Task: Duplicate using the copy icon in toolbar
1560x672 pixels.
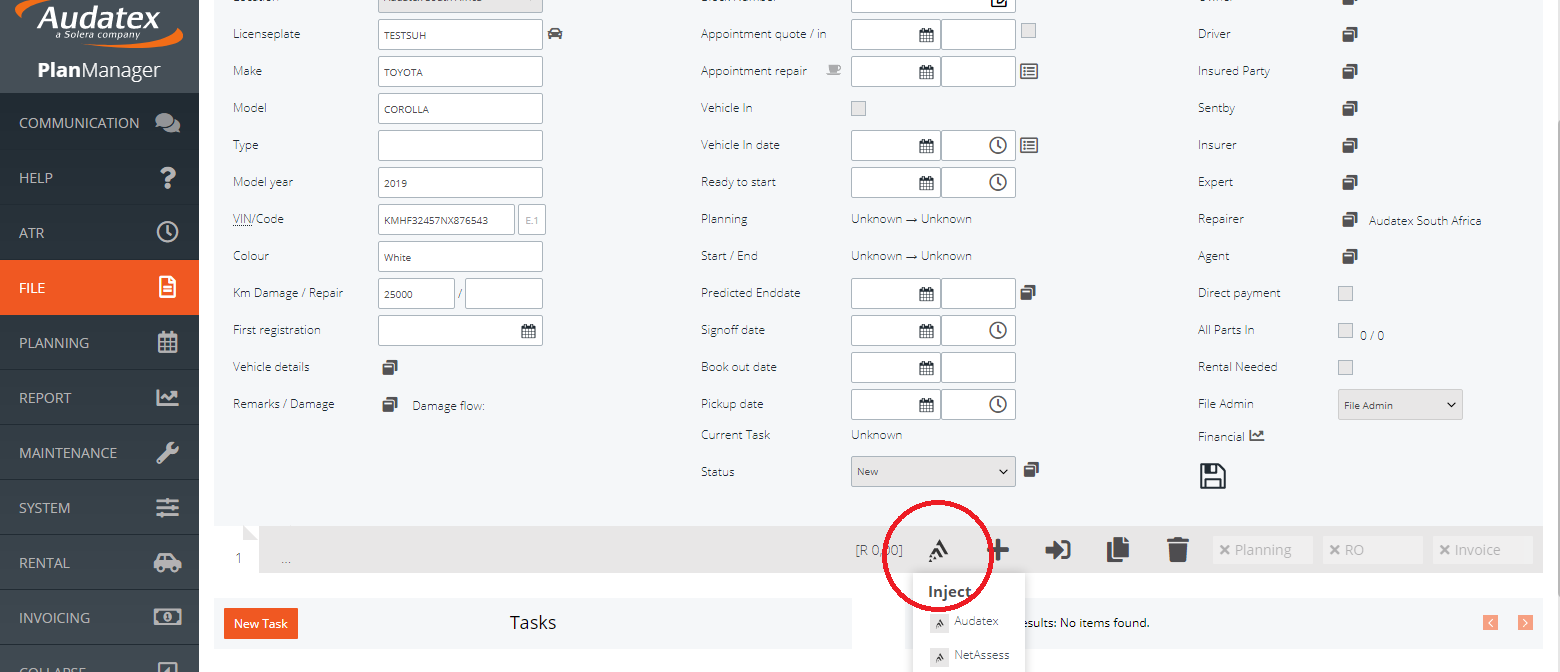Action: (1118, 549)
